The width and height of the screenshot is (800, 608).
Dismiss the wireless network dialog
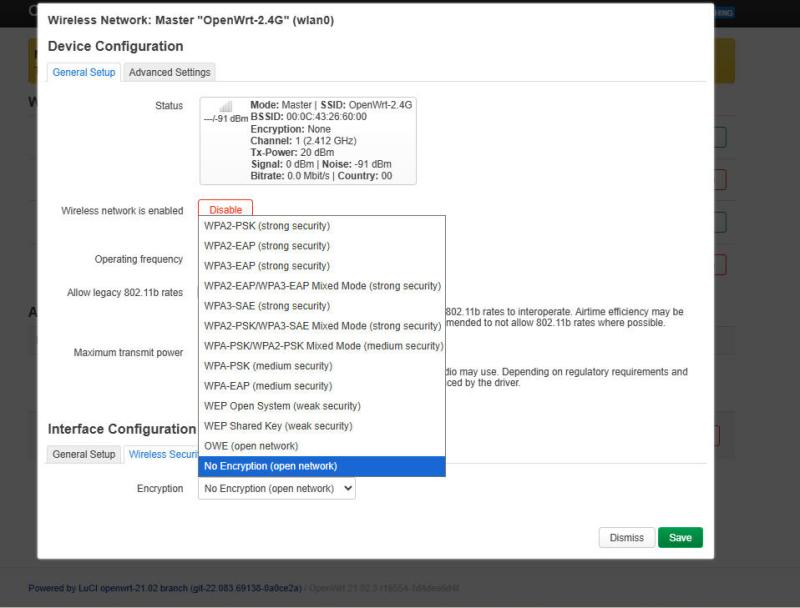(x=626, y=537)
